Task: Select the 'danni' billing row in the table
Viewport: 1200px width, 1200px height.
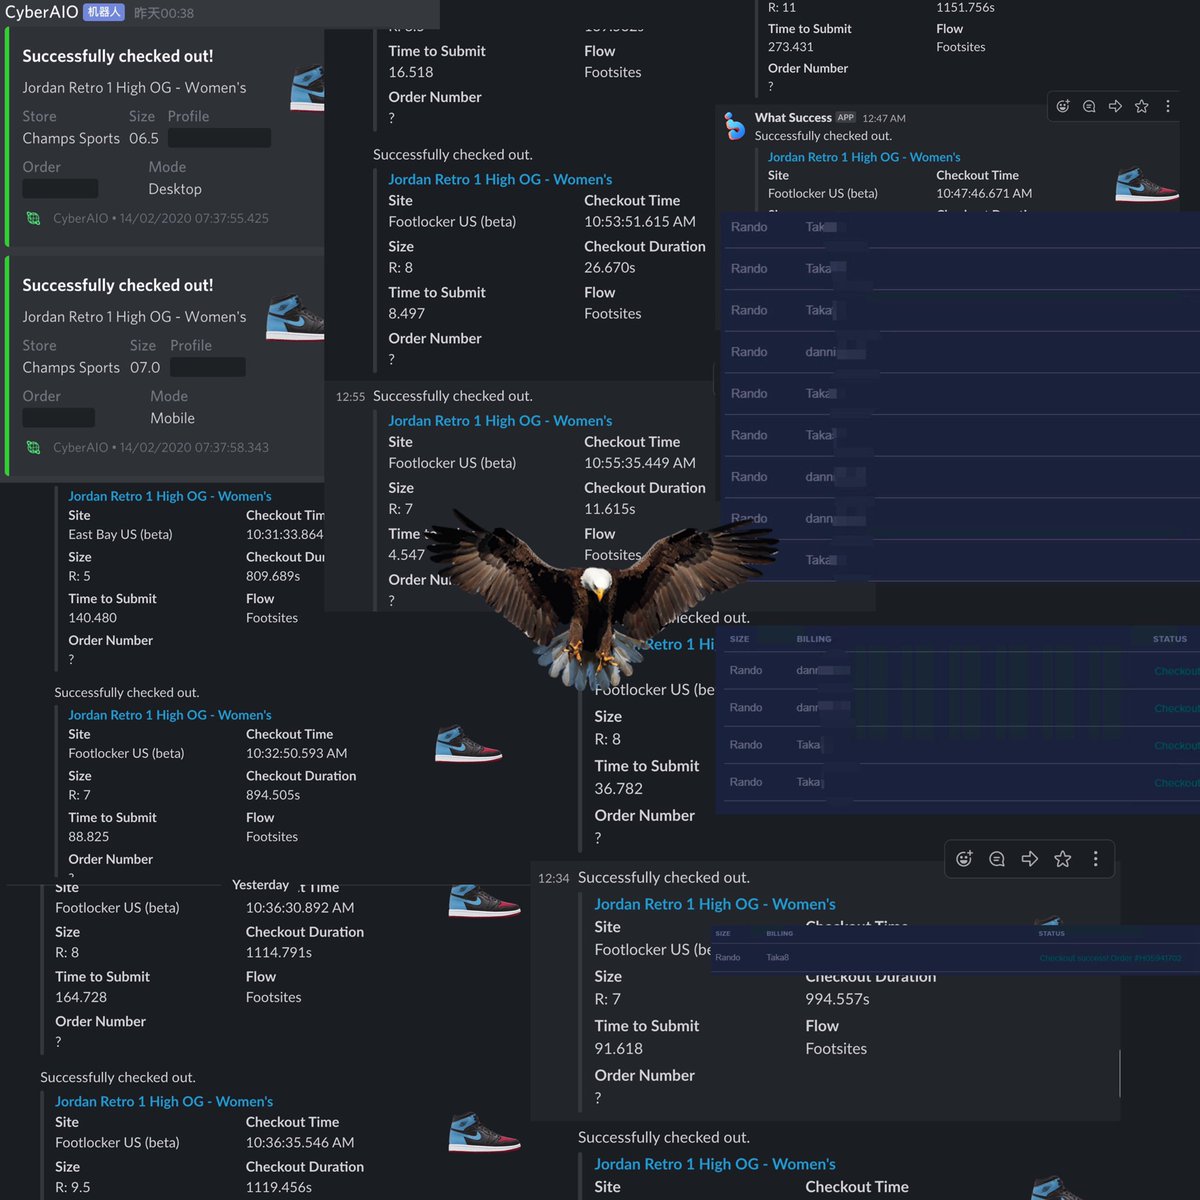Action: pyautogui.click(x=960, y=352)
